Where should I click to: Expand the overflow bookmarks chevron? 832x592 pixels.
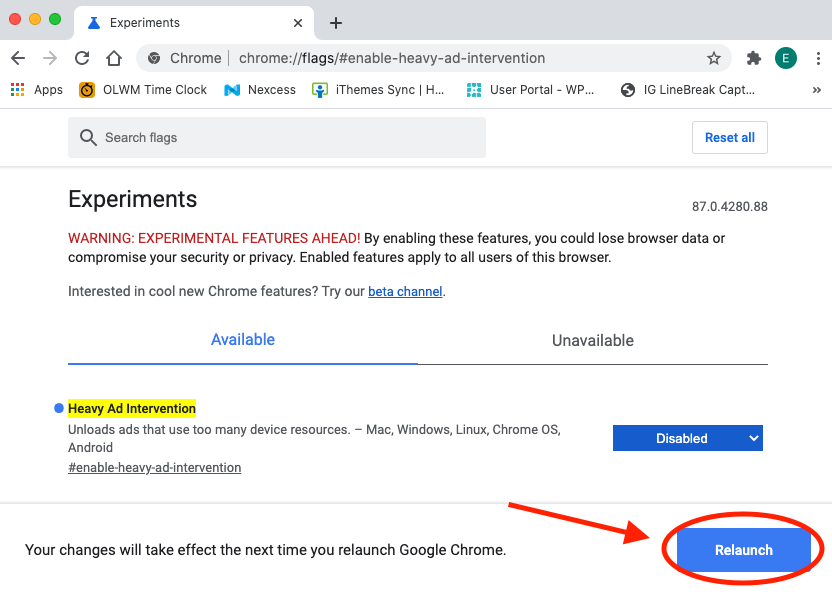pos(816,89)
